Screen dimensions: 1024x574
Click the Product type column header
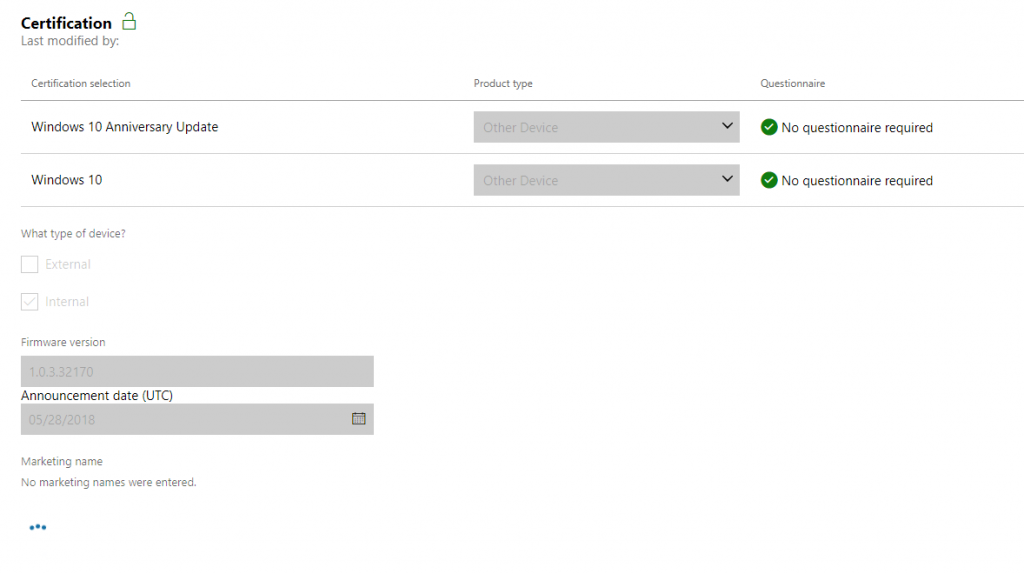pos(503,84)
